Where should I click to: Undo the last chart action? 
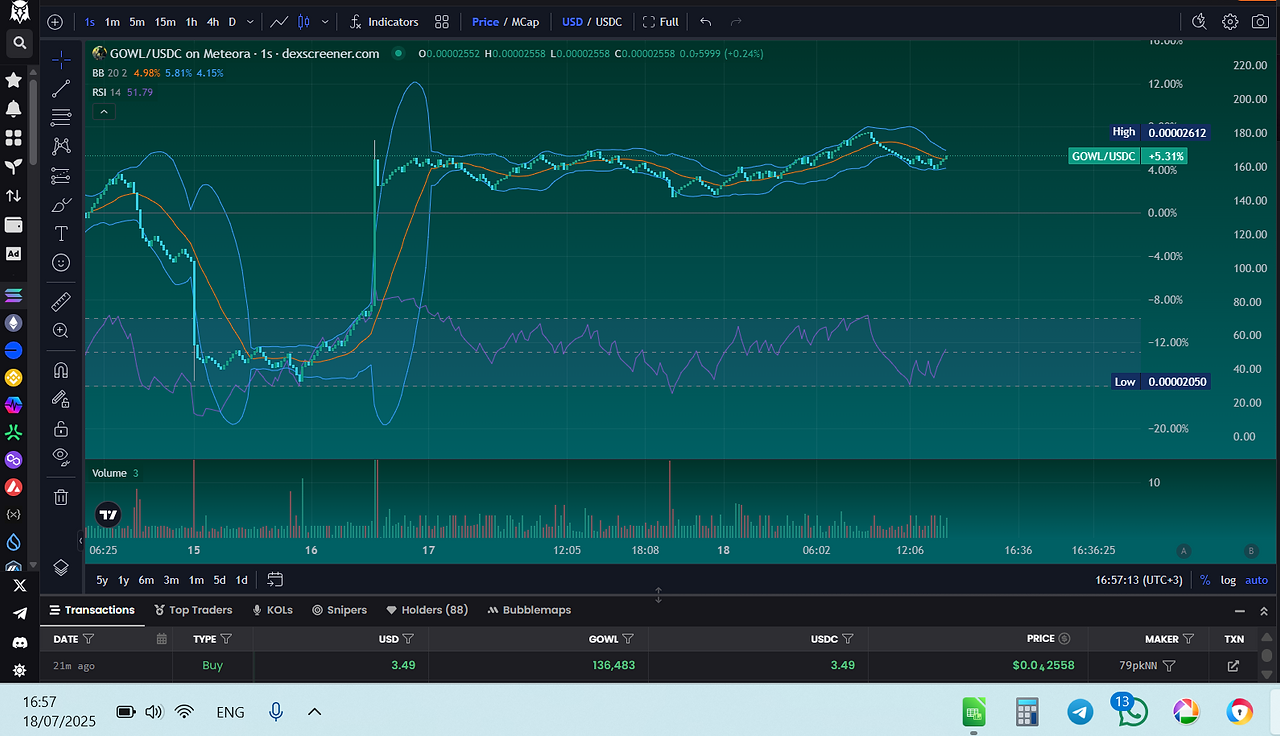pyautogui.click(x=706, y=21)
